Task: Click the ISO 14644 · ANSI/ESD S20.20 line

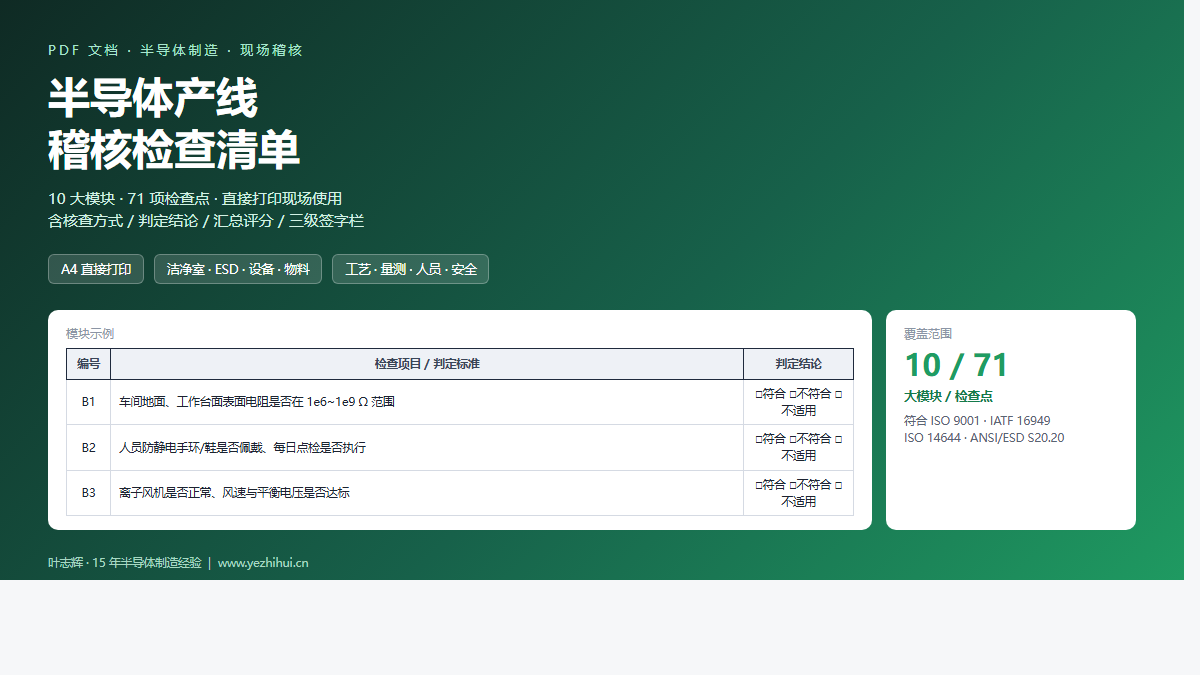Action: click(984, 438)
